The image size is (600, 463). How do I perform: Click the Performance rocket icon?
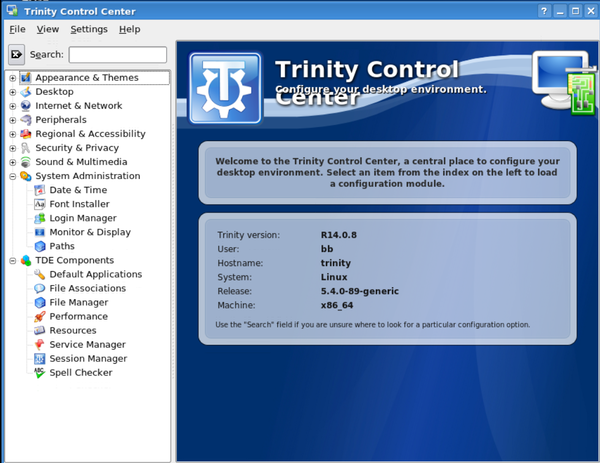(x=40, y=316)
